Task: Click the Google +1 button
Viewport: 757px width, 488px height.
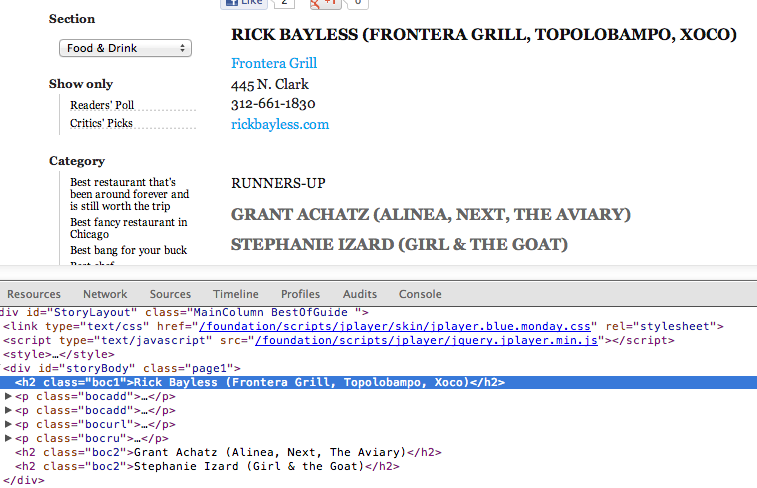Action: coord(326,3)
